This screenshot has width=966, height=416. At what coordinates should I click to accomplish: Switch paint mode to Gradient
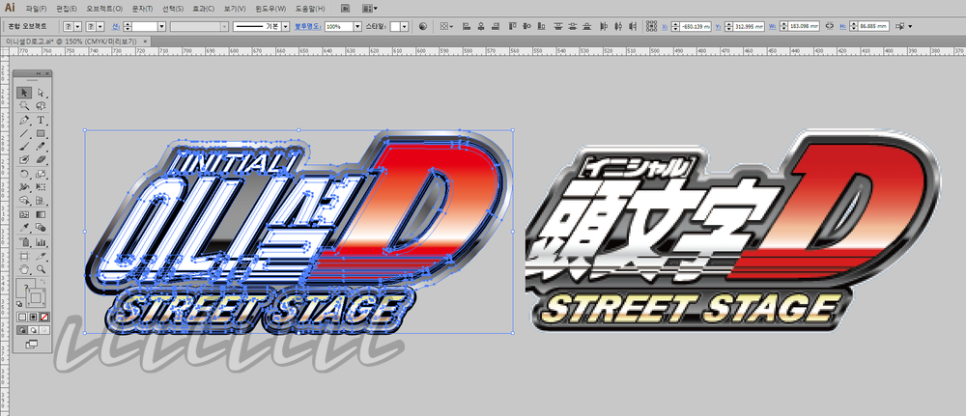coord(33,316)
